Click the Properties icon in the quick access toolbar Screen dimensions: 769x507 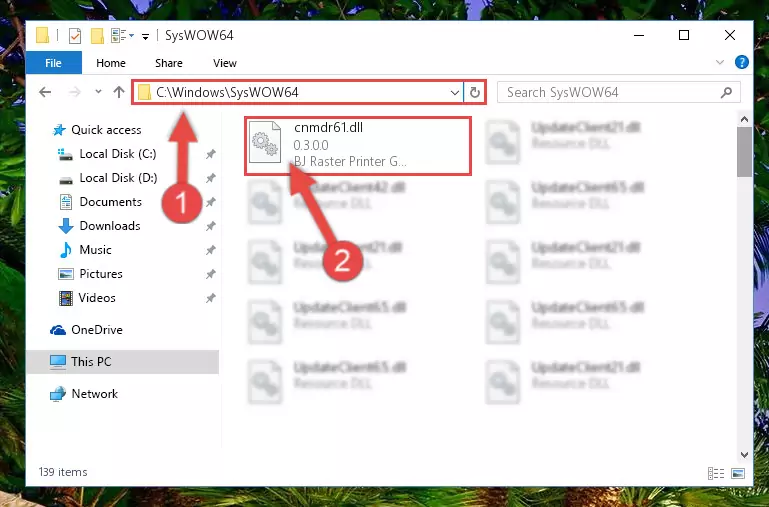(75, 36)
